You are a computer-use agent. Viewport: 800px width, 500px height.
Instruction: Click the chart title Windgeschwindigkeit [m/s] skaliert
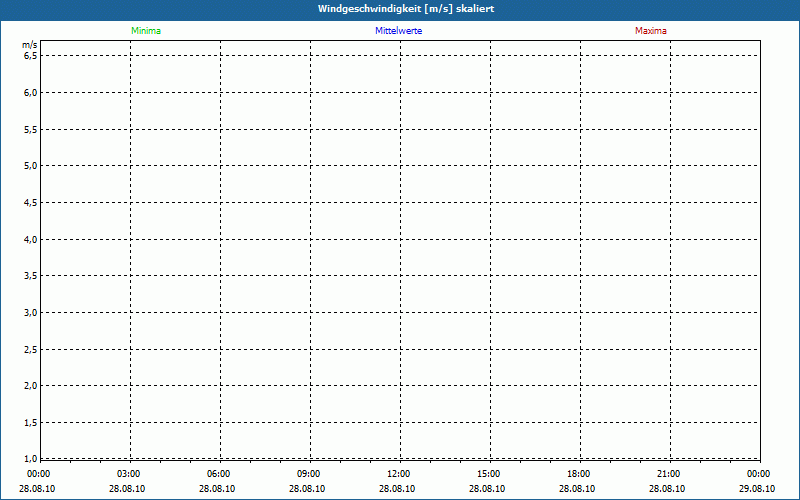[406, 9]
